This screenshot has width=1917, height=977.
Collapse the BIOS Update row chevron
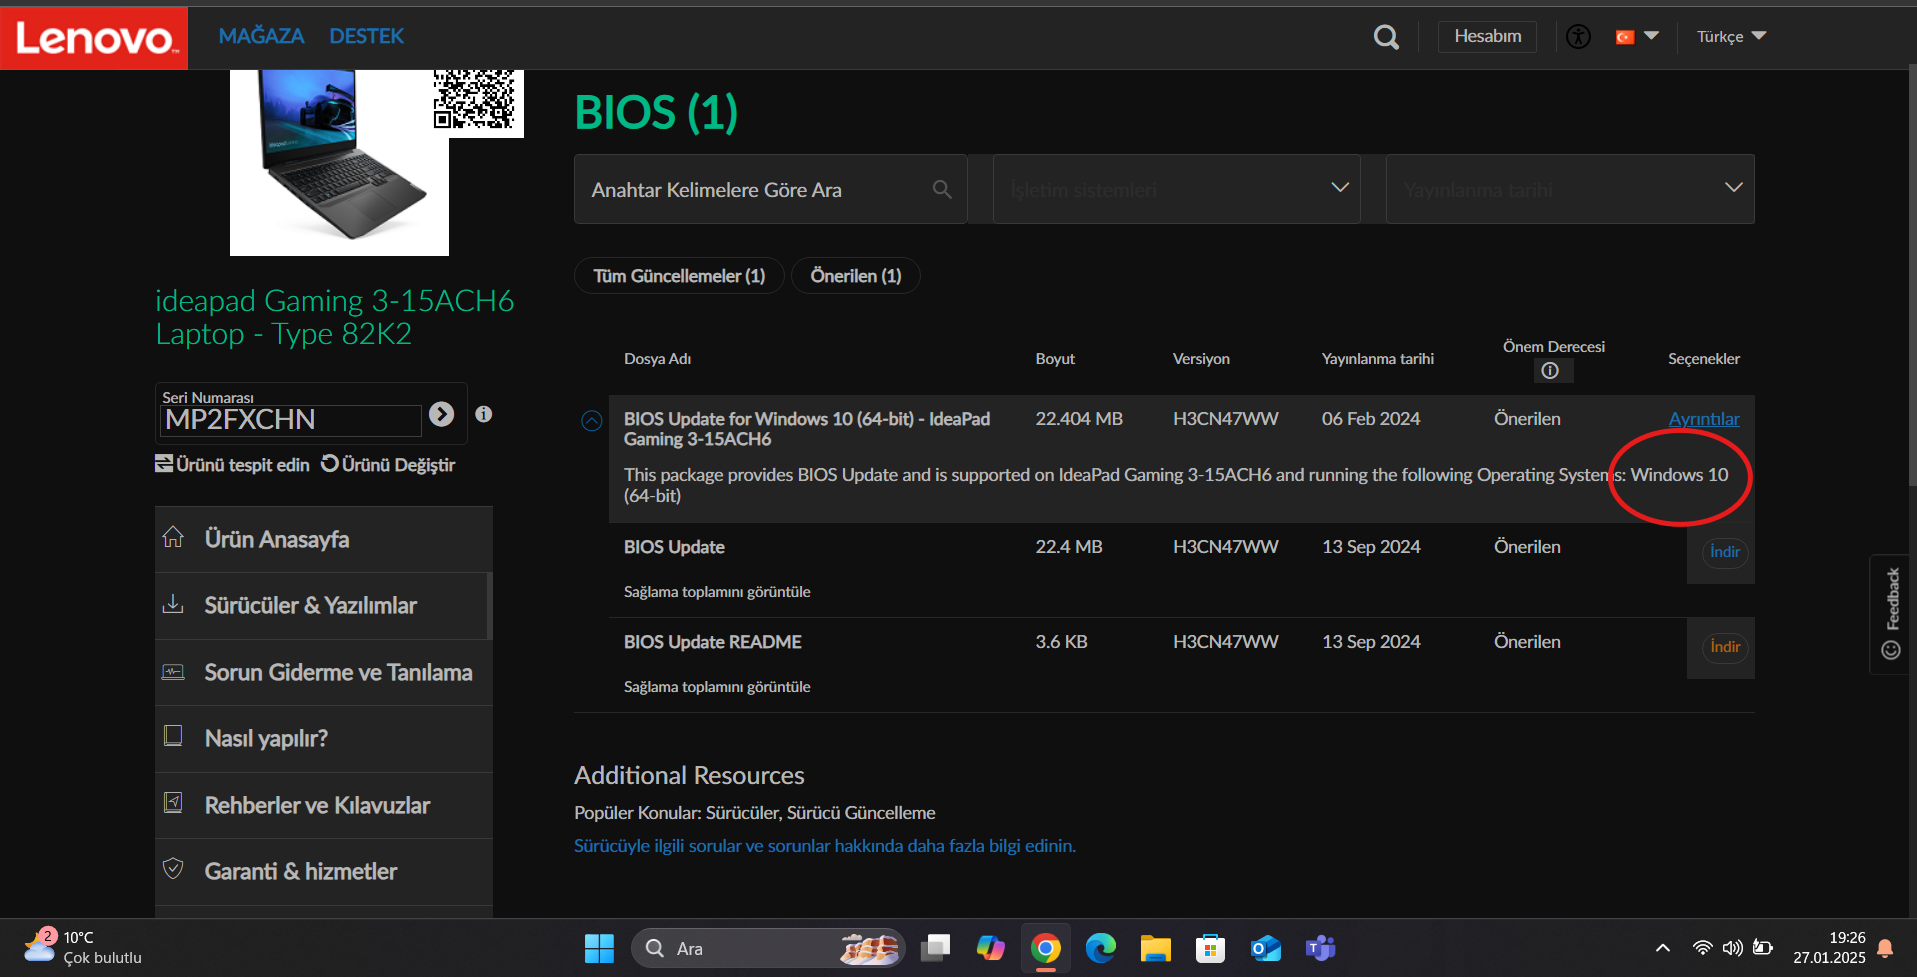(592, 421)
